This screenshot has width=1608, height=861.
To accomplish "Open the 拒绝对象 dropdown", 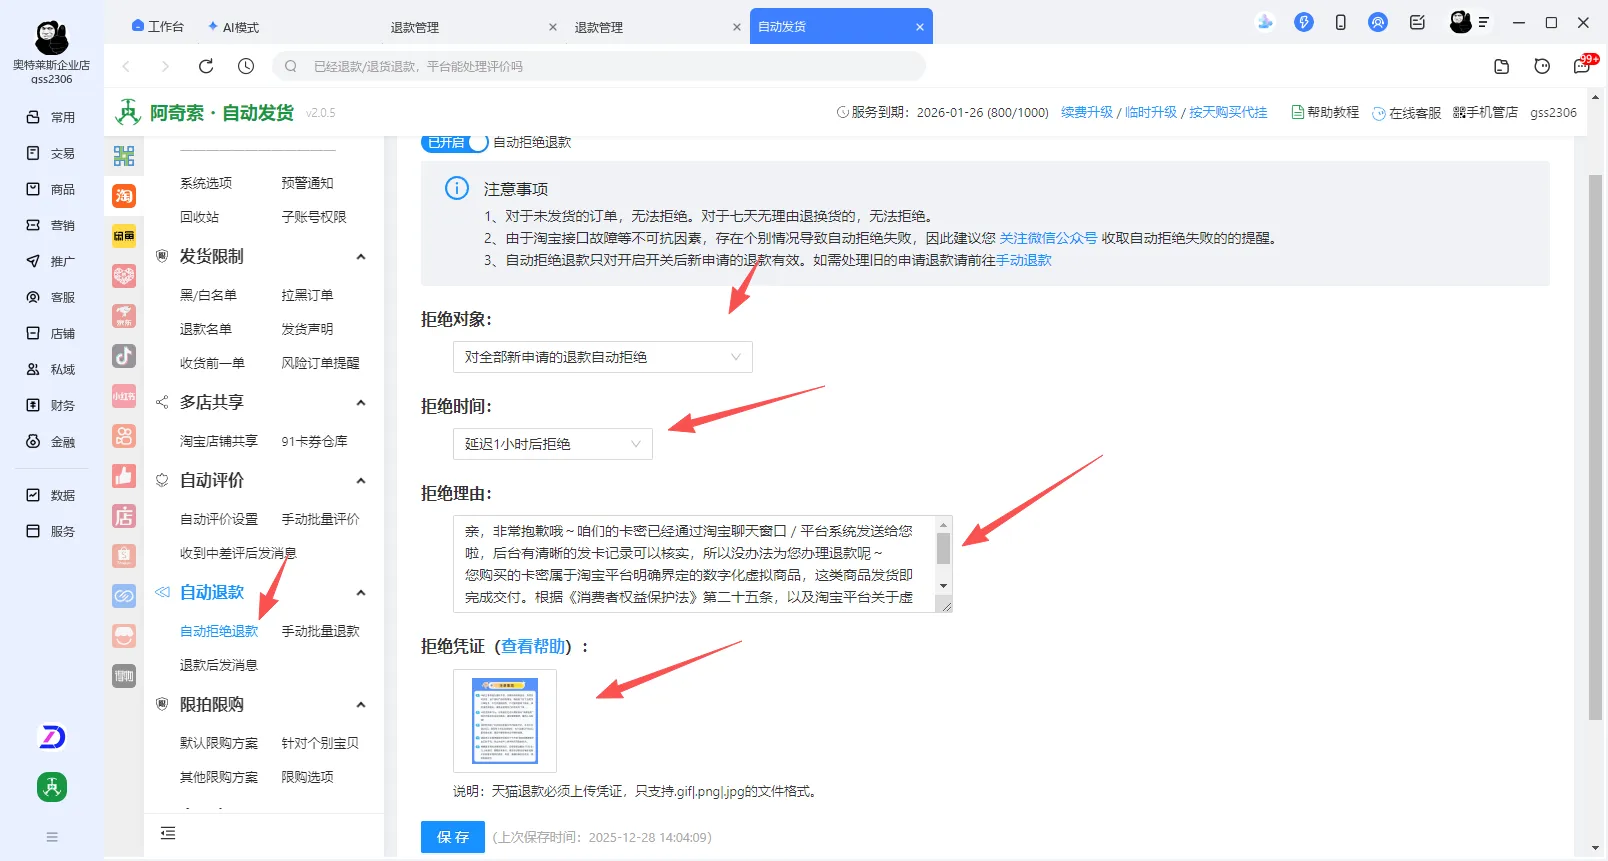I will pyautogui.click(x=602, y=357).
